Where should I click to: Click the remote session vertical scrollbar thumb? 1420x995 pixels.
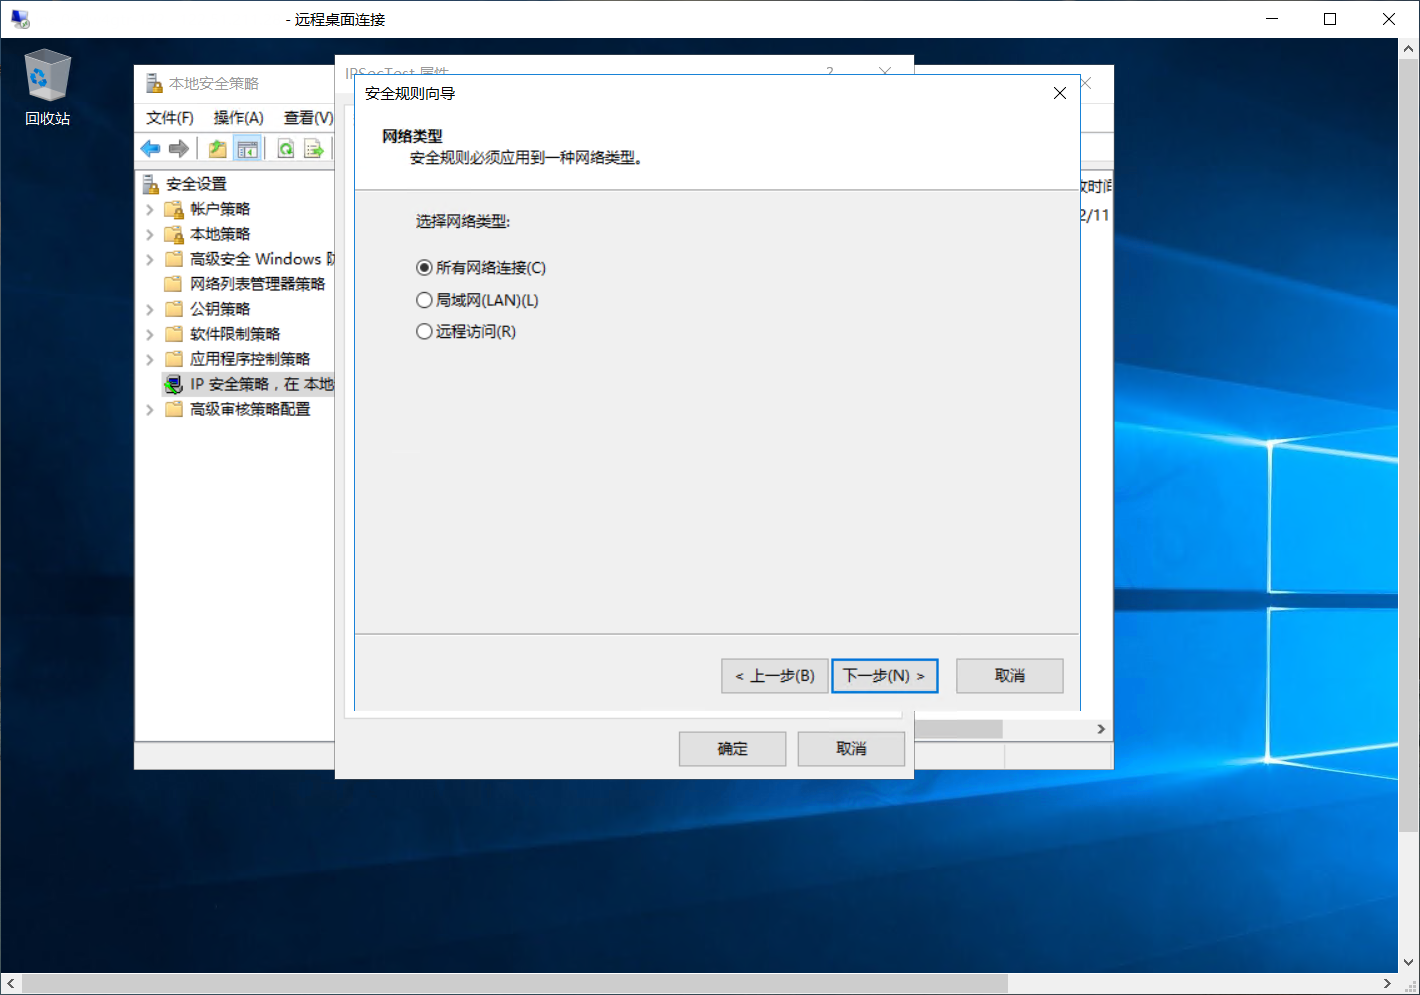(x=1408, y=445)
